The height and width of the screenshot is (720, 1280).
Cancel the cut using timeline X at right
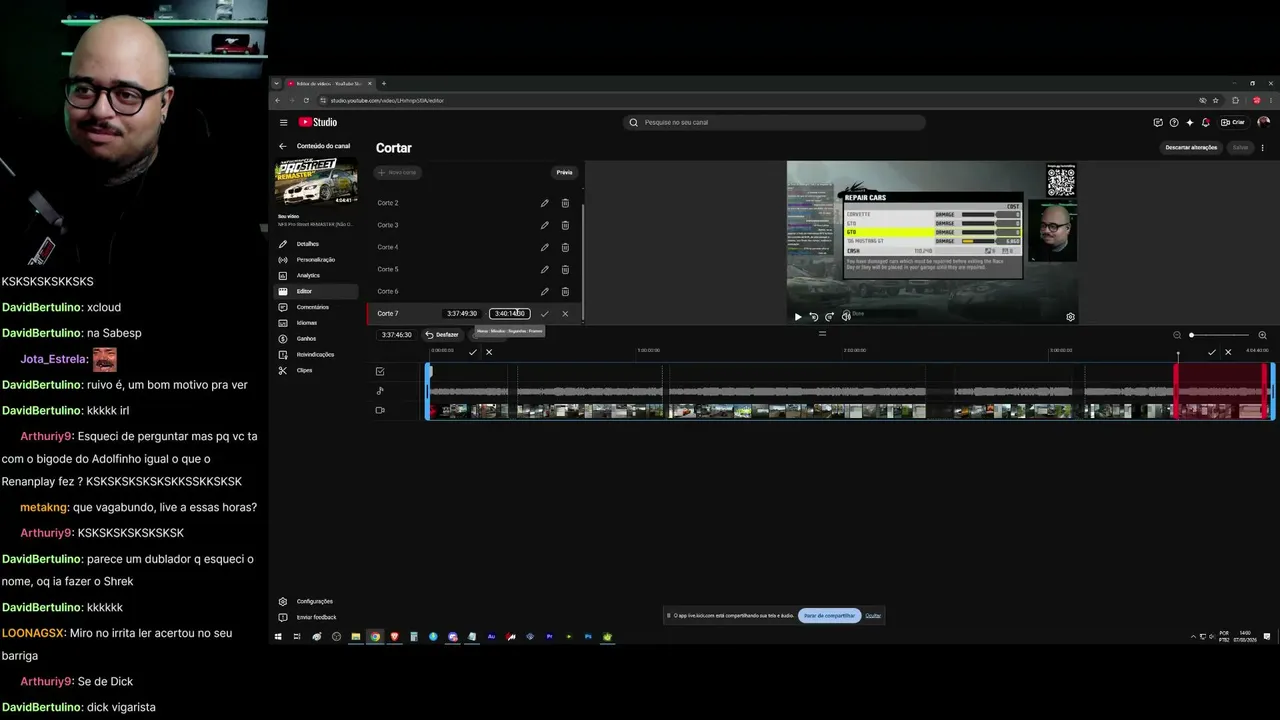(x=1228, y=352)
